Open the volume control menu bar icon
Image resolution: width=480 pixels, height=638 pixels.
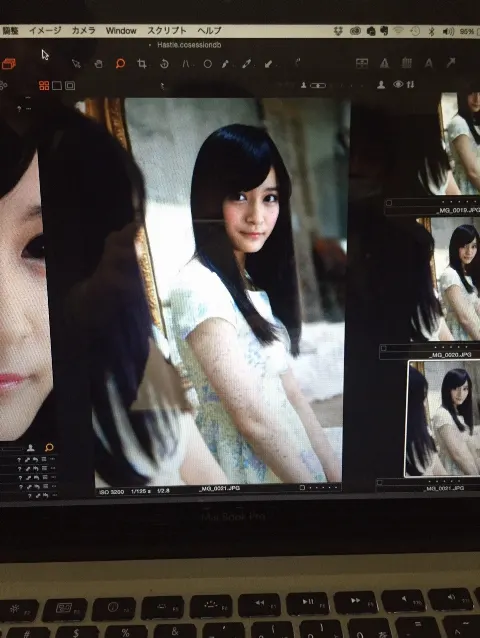click(x=448, y=31)
